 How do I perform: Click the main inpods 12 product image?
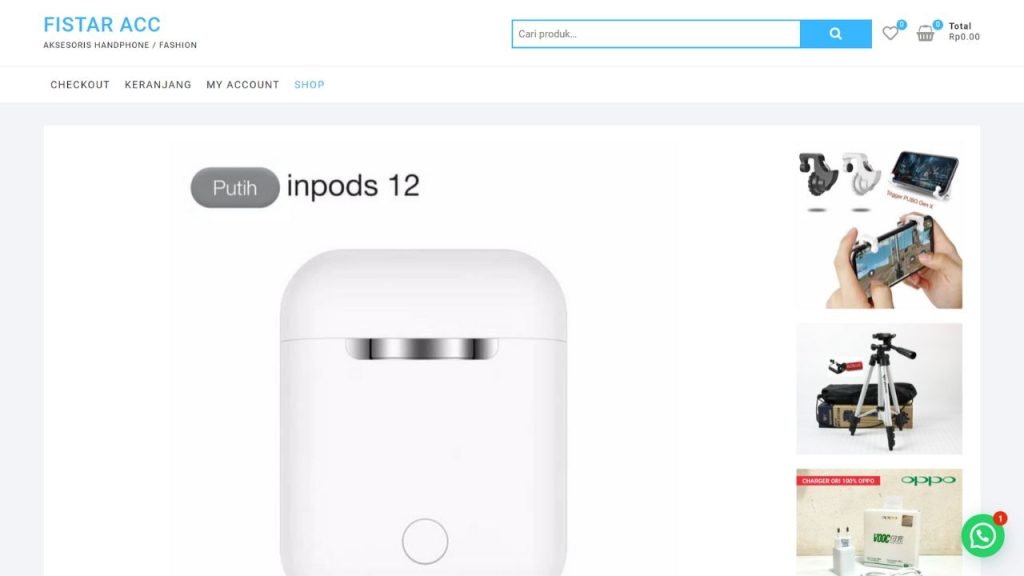423,359
